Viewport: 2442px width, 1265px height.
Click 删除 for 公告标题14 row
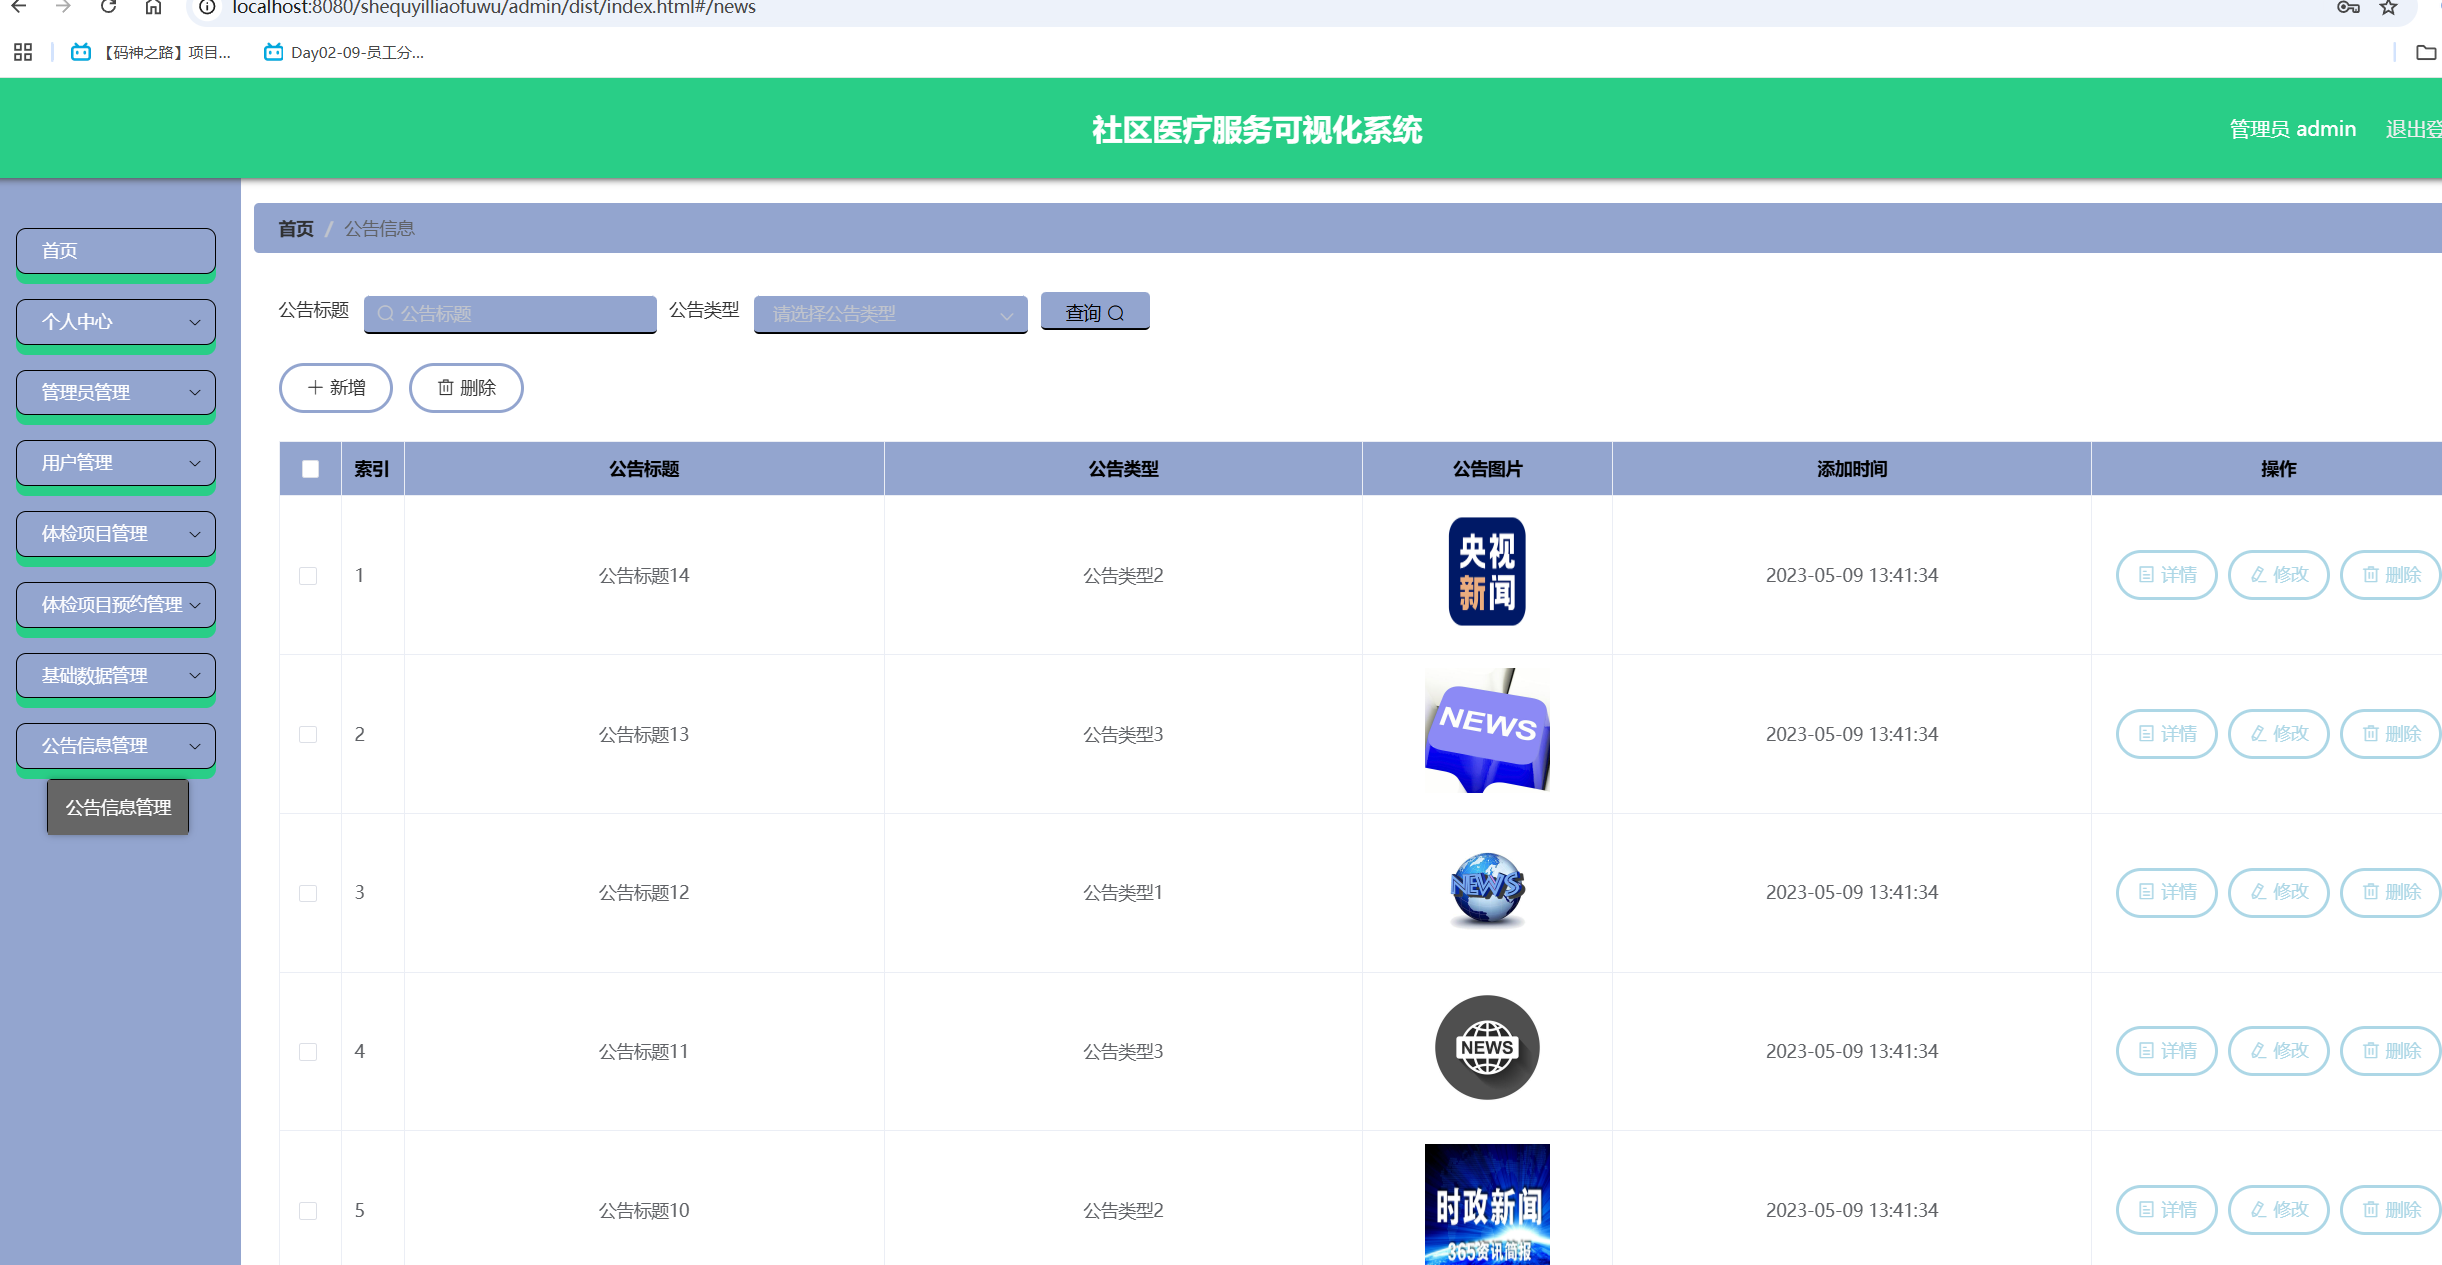tap(2391, 575)
